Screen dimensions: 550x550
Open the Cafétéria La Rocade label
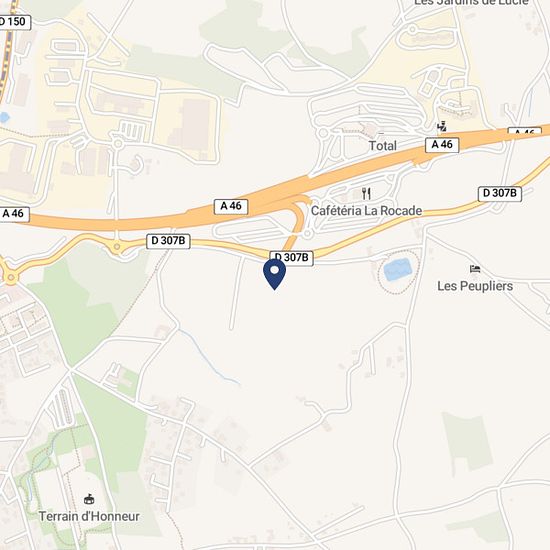[366, 211]
